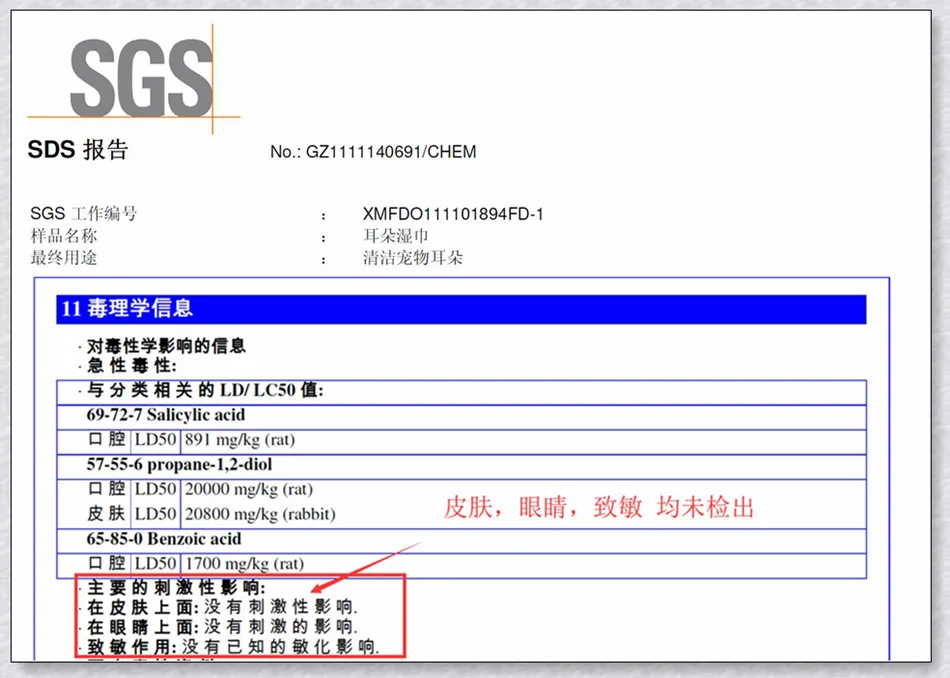The height and width of the screenshot is (678, 950).
Task: Select report number 'No.: GZ1111140691/CHEM'
Action: coord(373,151)
